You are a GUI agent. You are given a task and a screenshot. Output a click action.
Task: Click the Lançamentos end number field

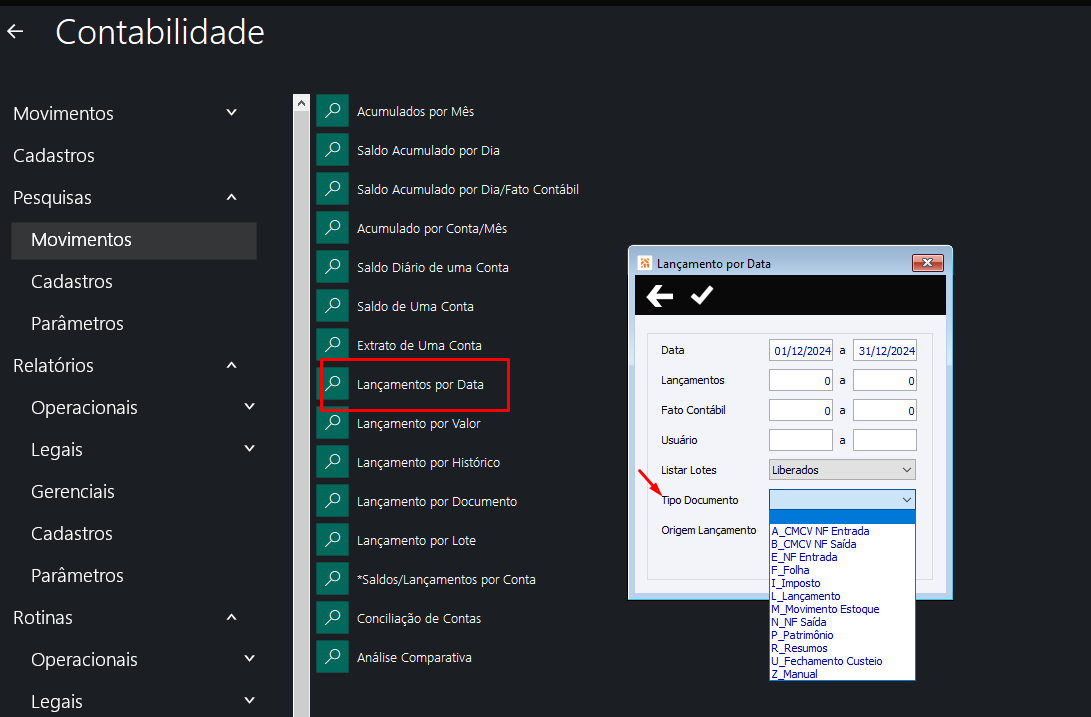[x=885, y=380]
